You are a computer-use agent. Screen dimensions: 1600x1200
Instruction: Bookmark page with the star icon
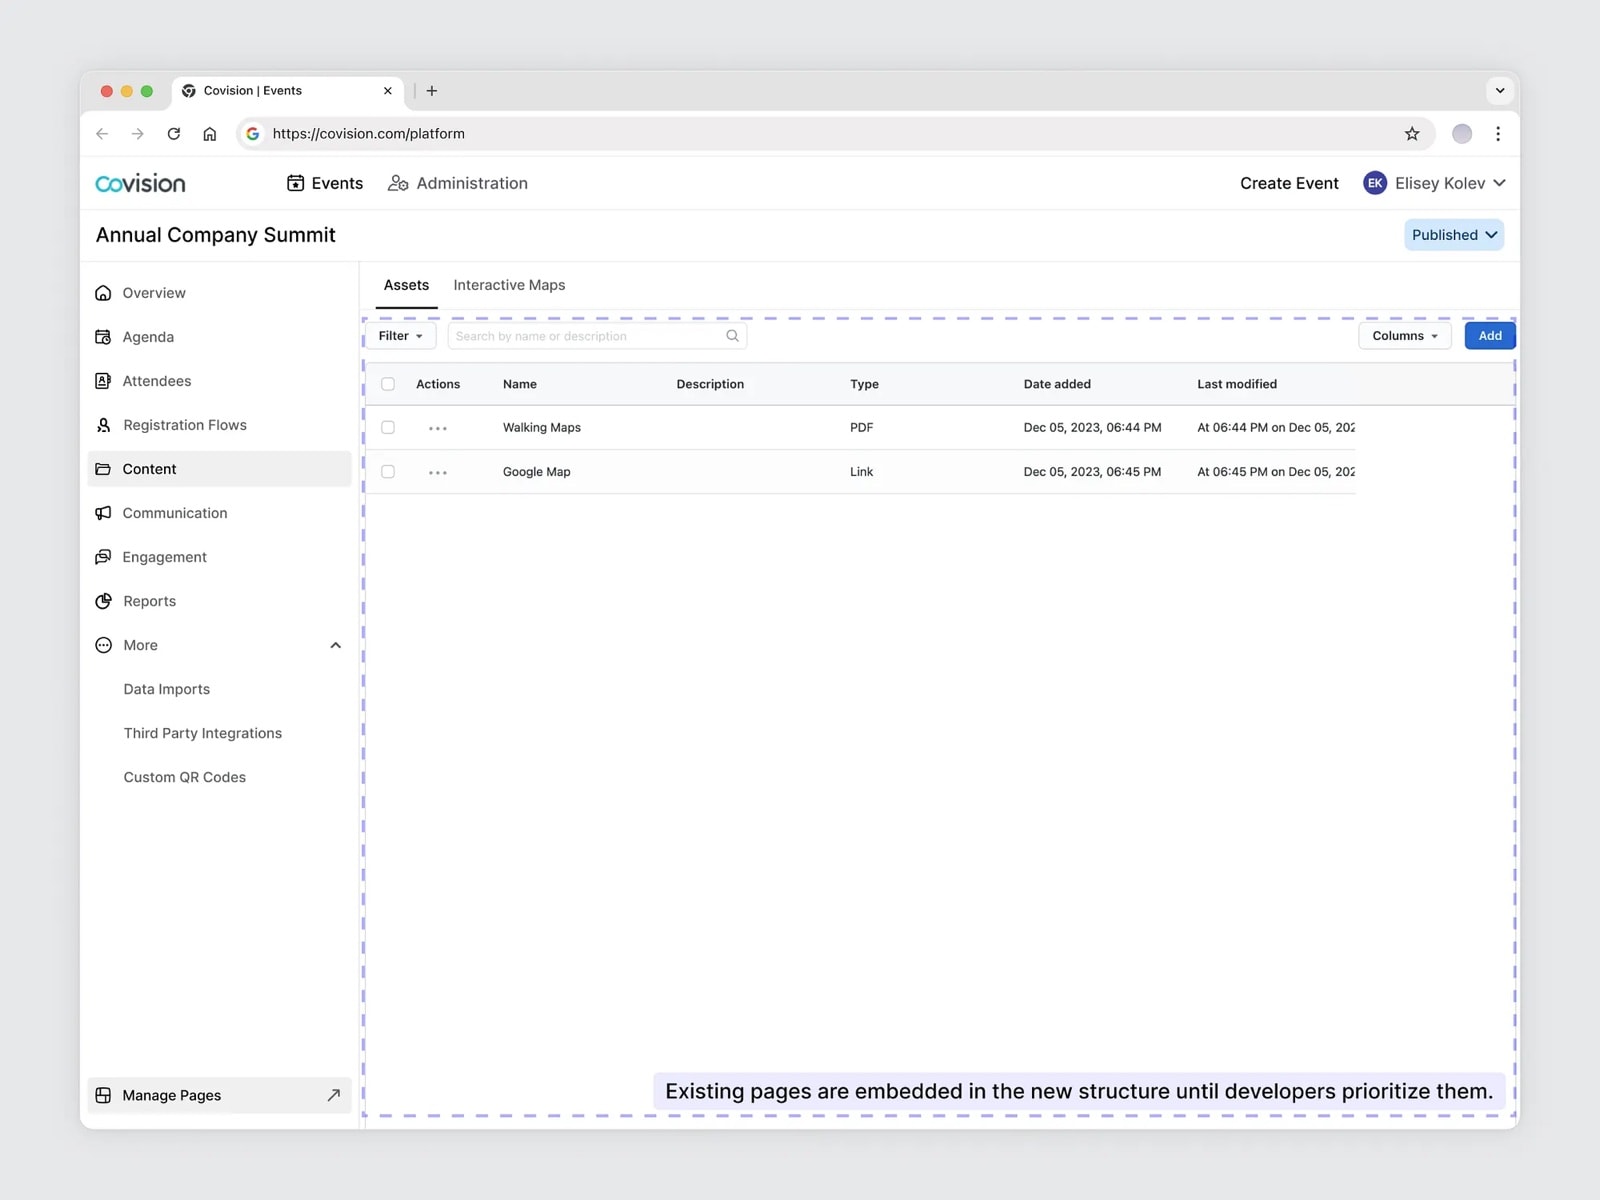point(1412,134)
